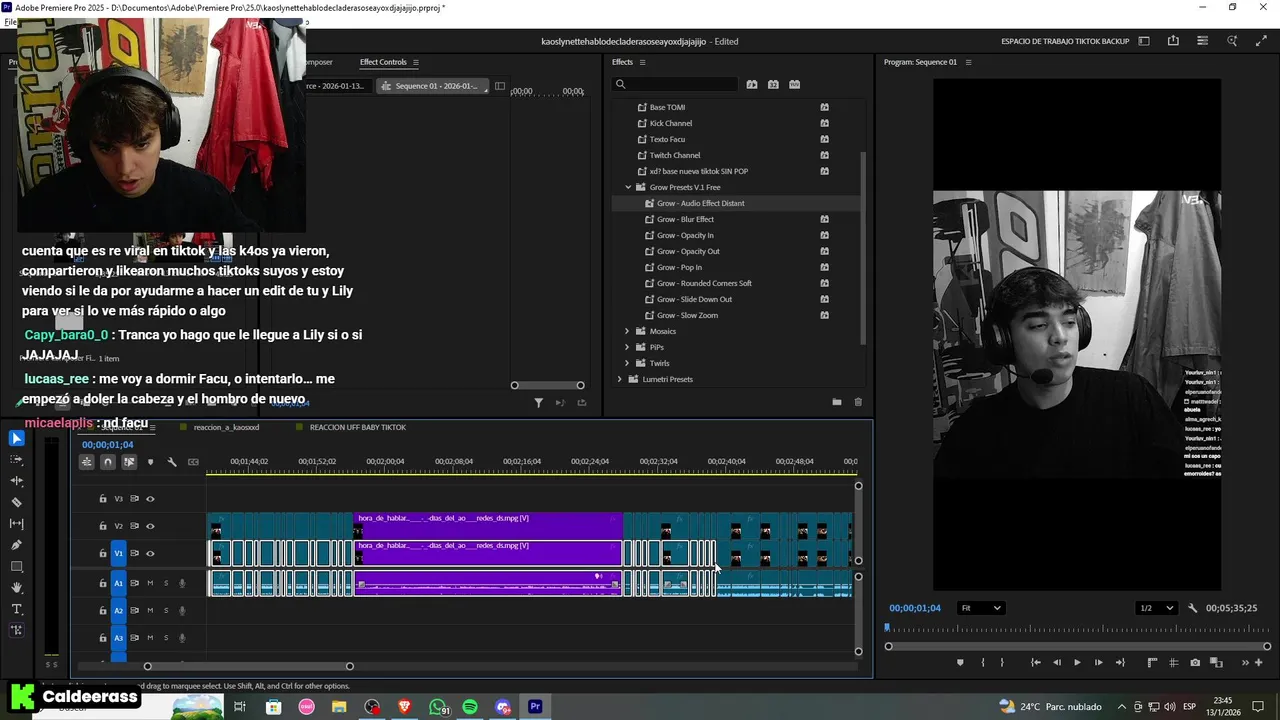Collapse the Grow Presets V.1 Free folder
Image resolution: width=1280 pixels, height=720 pixels.
[x=628, y=187]
